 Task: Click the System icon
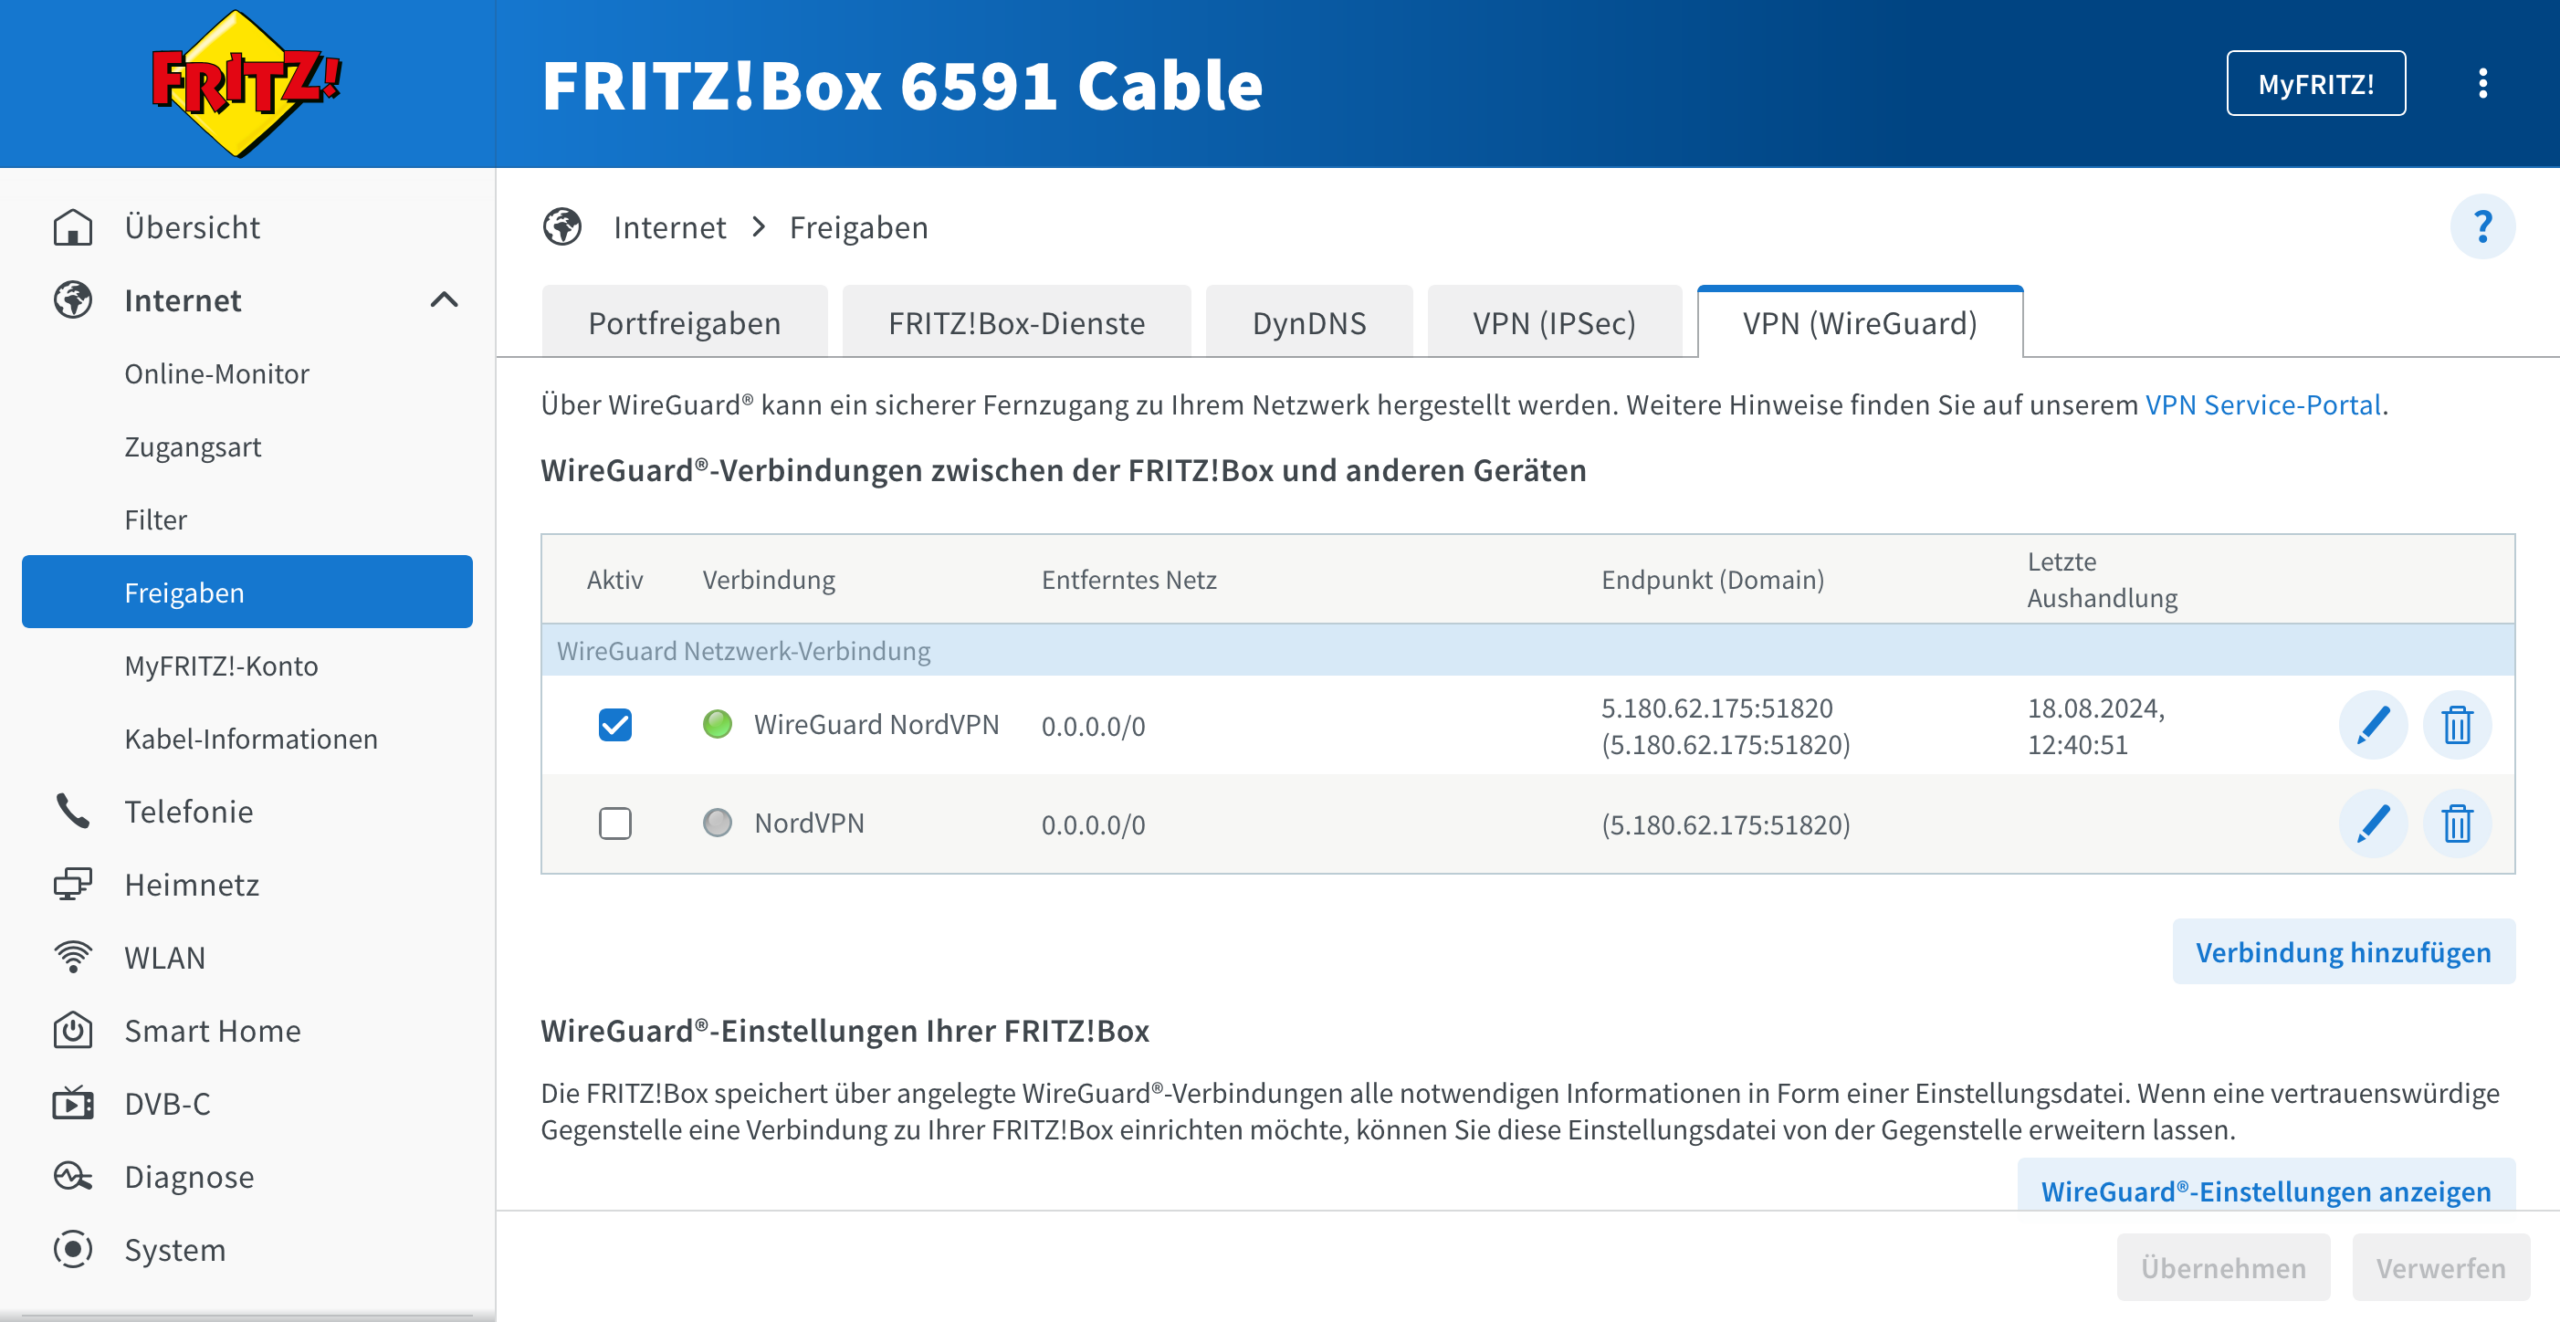73,1249
